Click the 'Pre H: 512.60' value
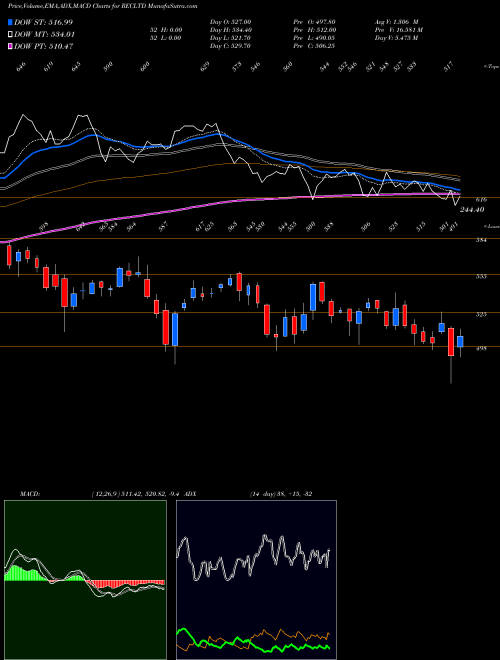500x660 pixels. (314, 30)
